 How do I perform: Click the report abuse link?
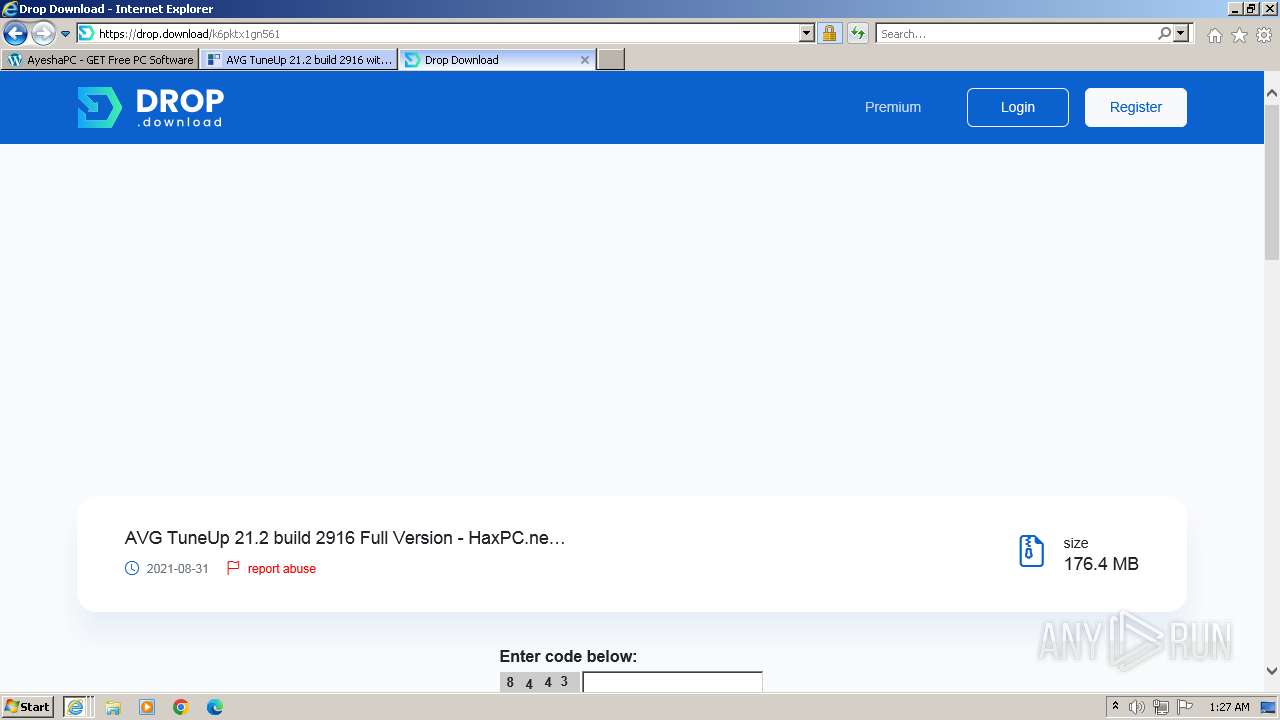pos(282,569)
